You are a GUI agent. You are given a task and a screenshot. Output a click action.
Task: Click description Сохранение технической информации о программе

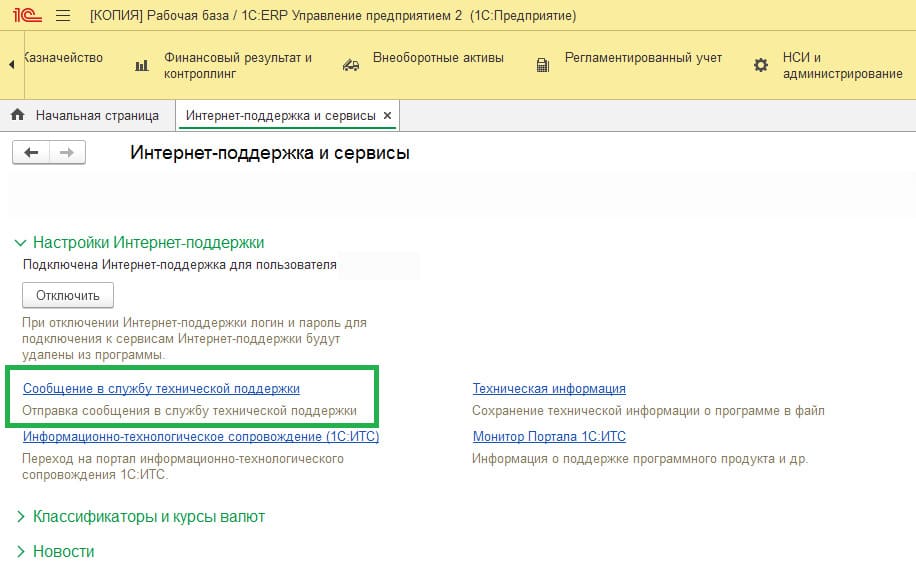click(x=648, y=411)
